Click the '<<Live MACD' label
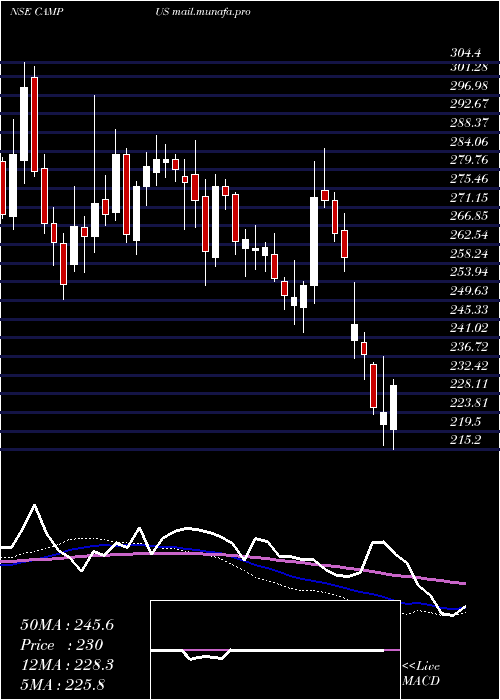This screenshot has height=700, width=500. [x=421, y=674]
